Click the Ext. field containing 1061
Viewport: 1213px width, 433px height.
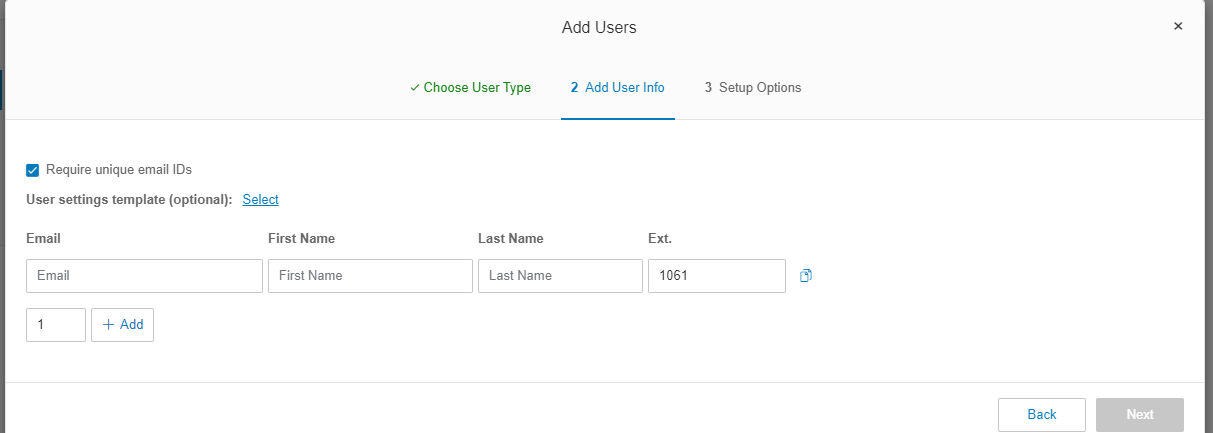(716, 276)
